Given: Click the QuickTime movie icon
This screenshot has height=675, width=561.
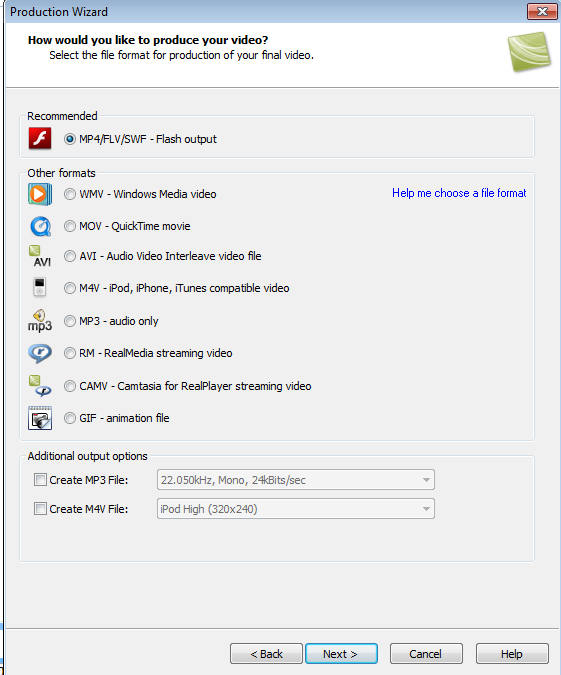Looking at the screenshot, I should [40, 226].
